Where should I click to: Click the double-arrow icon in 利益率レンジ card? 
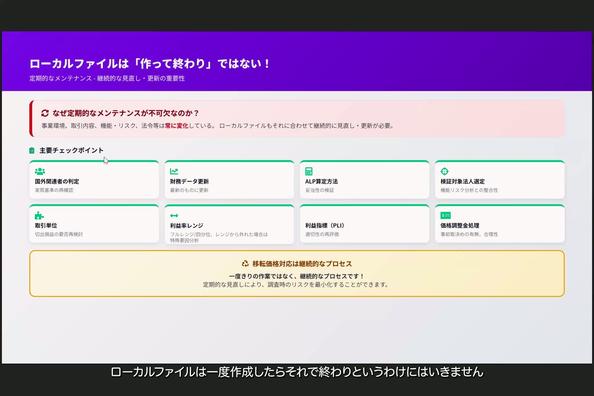coord(174,216)
